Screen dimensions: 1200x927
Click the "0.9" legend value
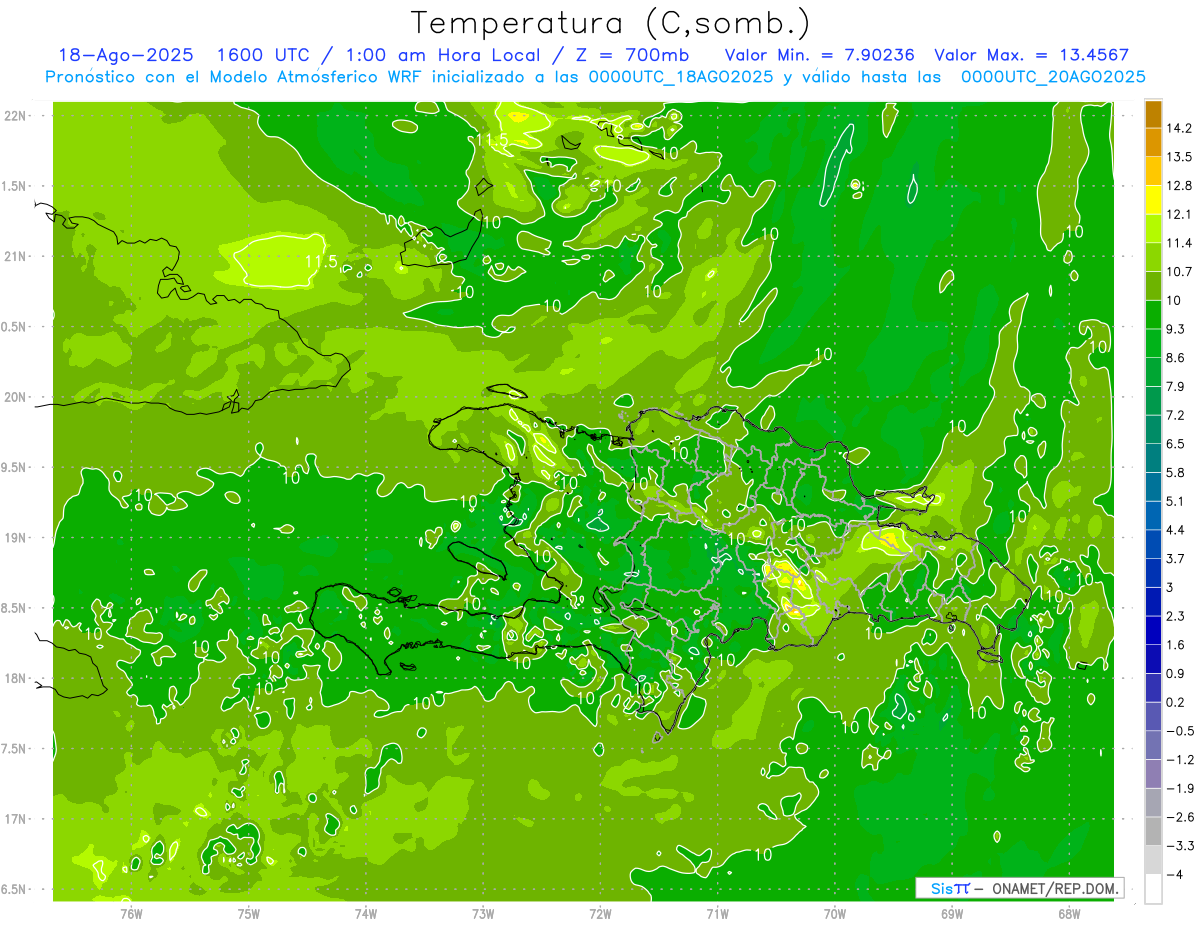click(x=1175, y=674)
